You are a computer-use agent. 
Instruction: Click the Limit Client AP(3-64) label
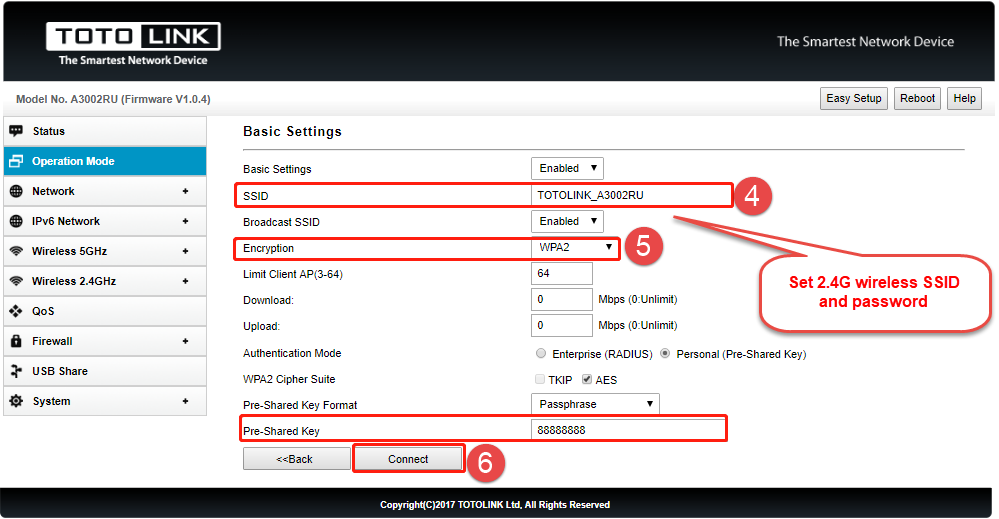292,274
